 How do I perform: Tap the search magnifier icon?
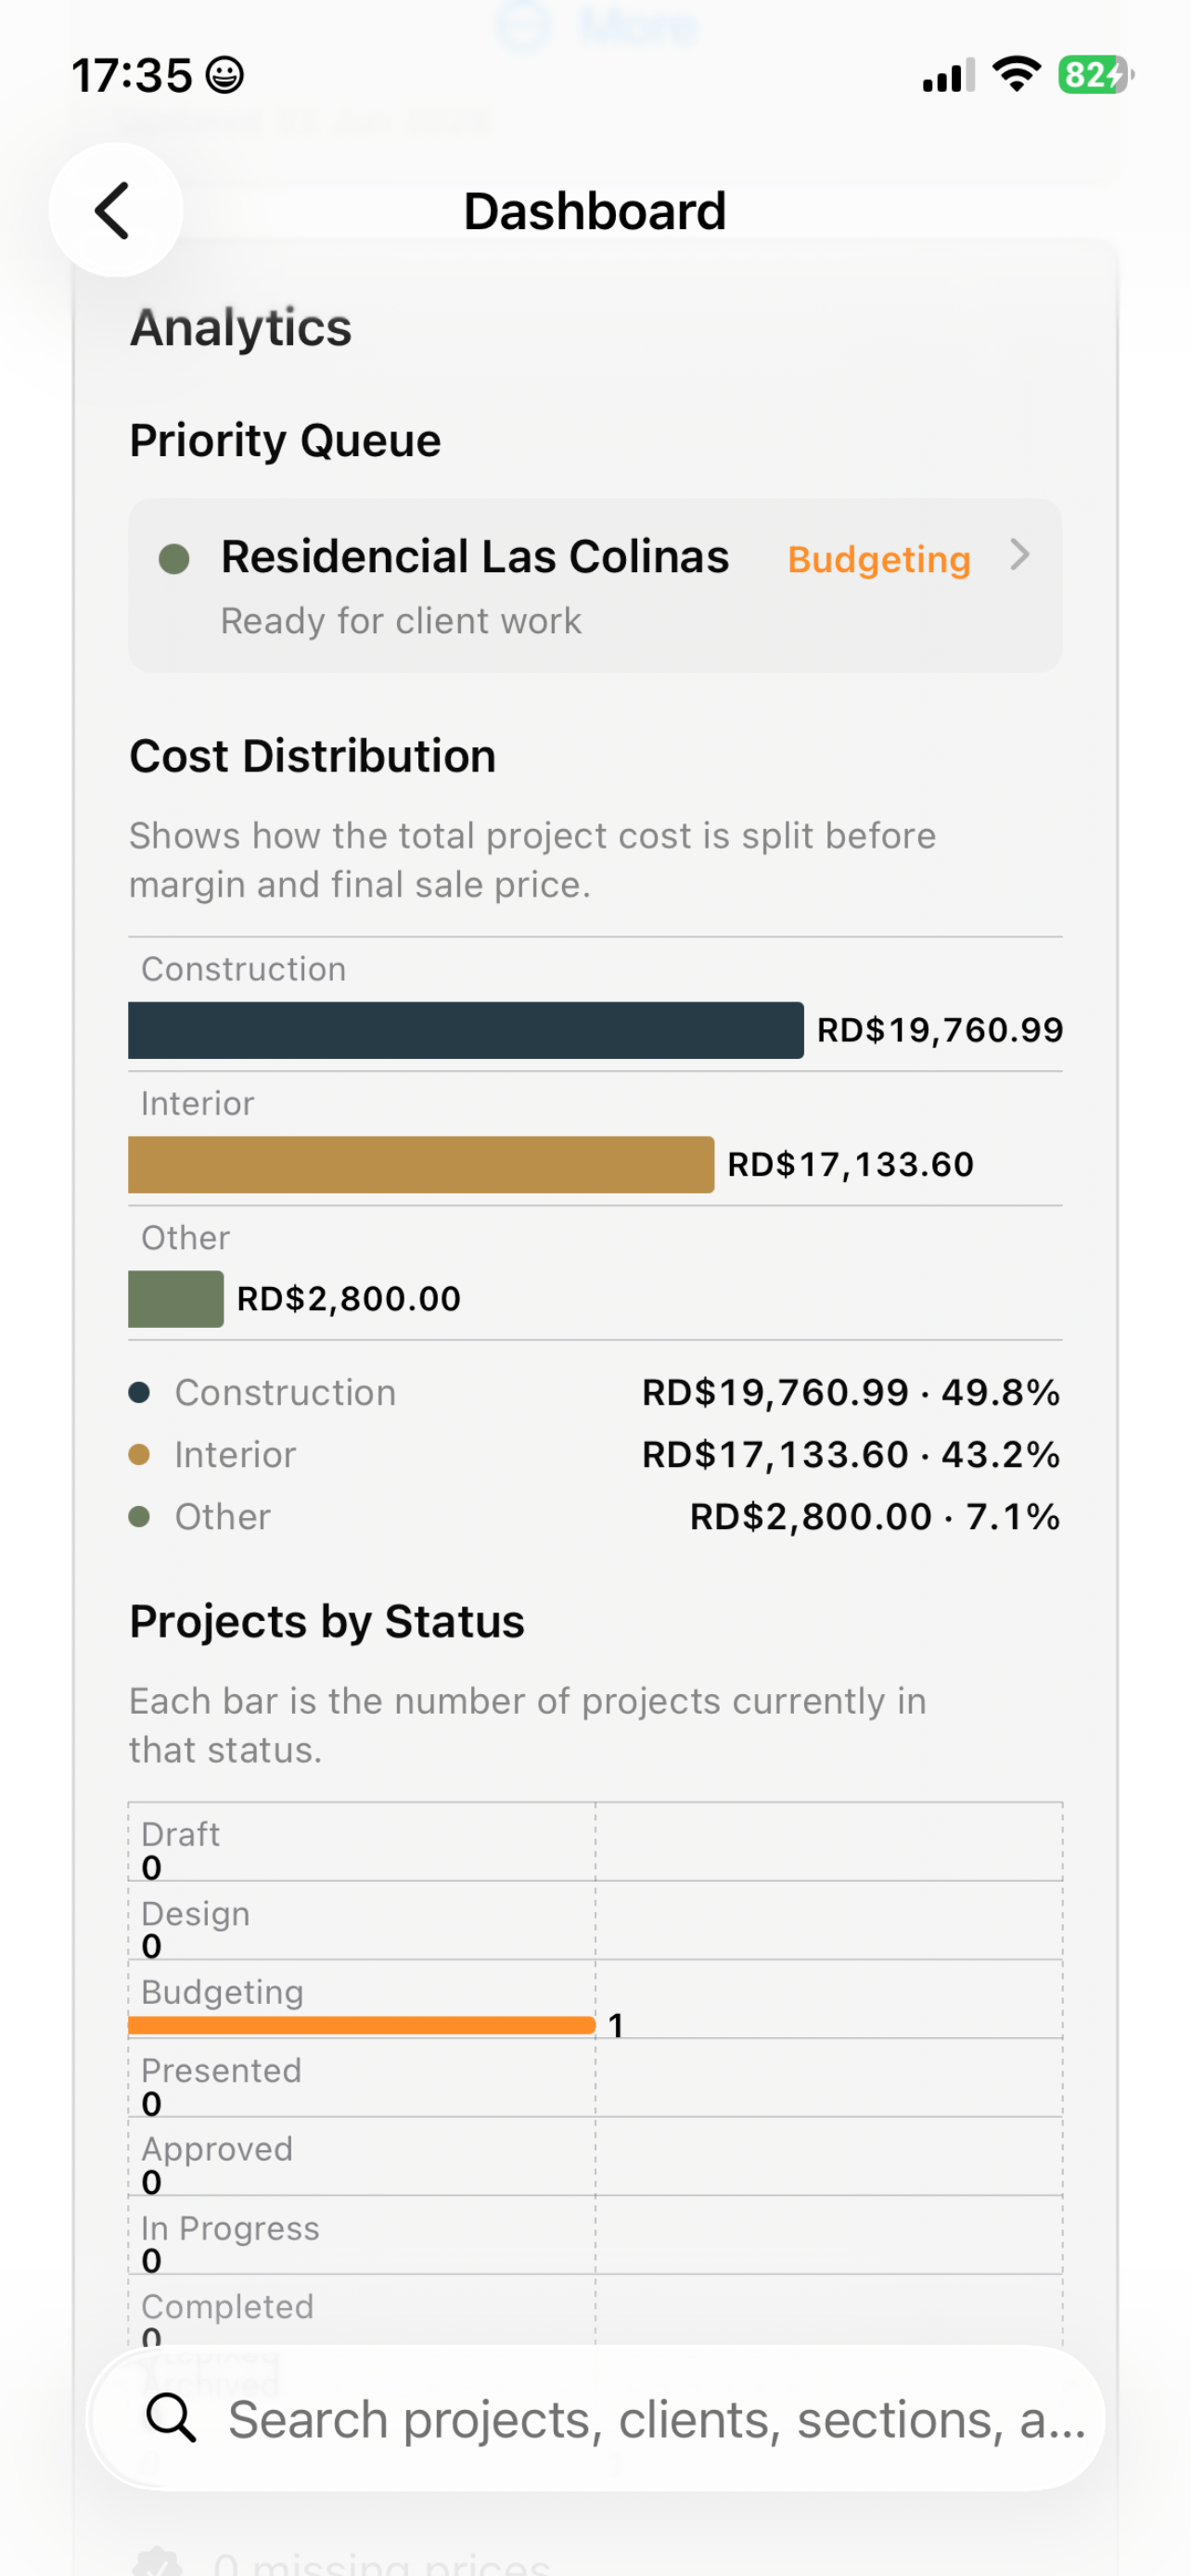(171, 2419)
